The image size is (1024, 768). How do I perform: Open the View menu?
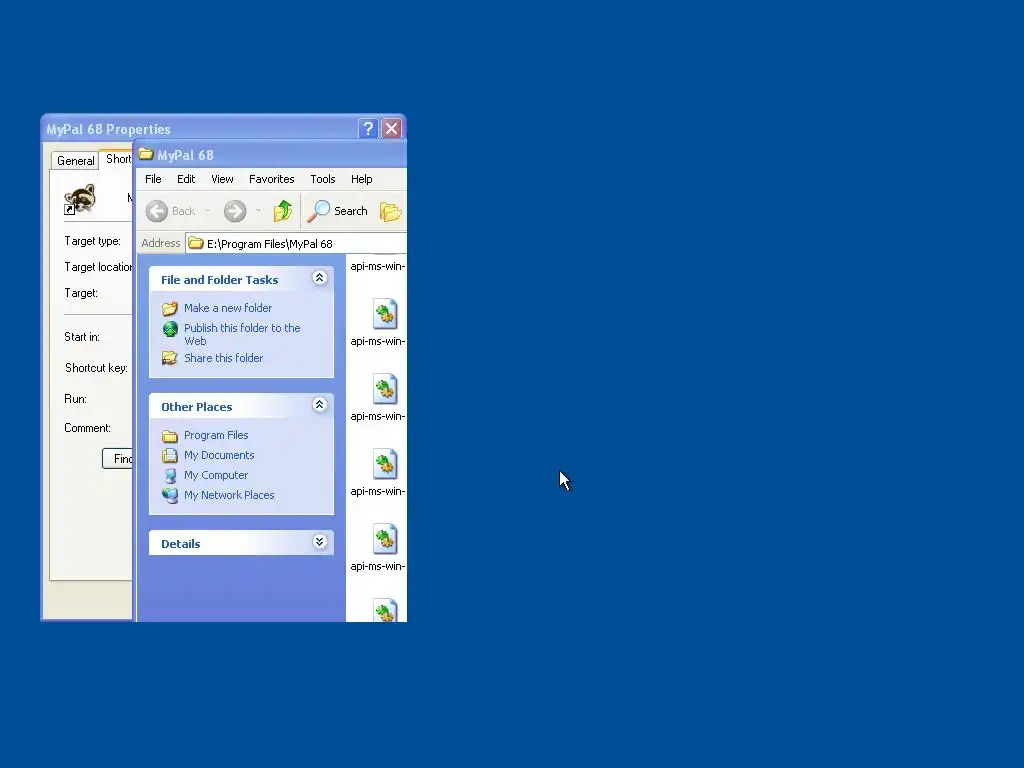[x=222, y=179]
